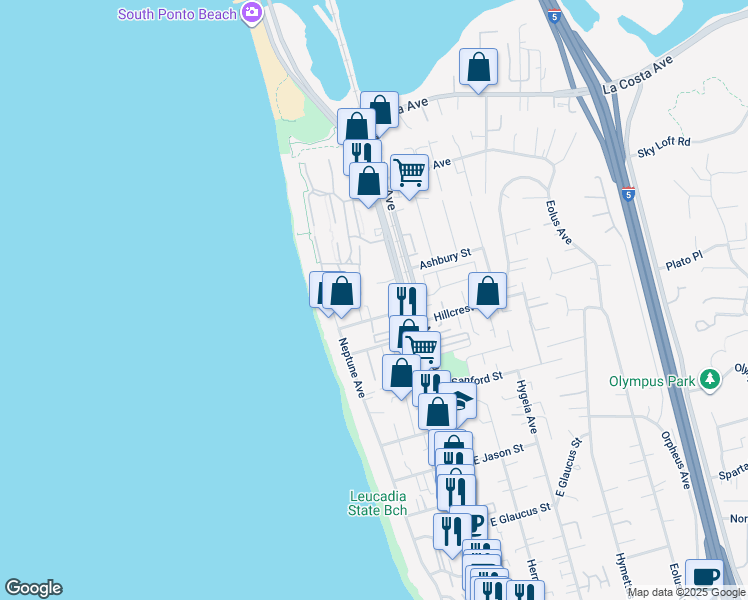This screenshot has height=600, width=748.
Task: Select the Leucadia State Bch label
Action: coord(377,504)
